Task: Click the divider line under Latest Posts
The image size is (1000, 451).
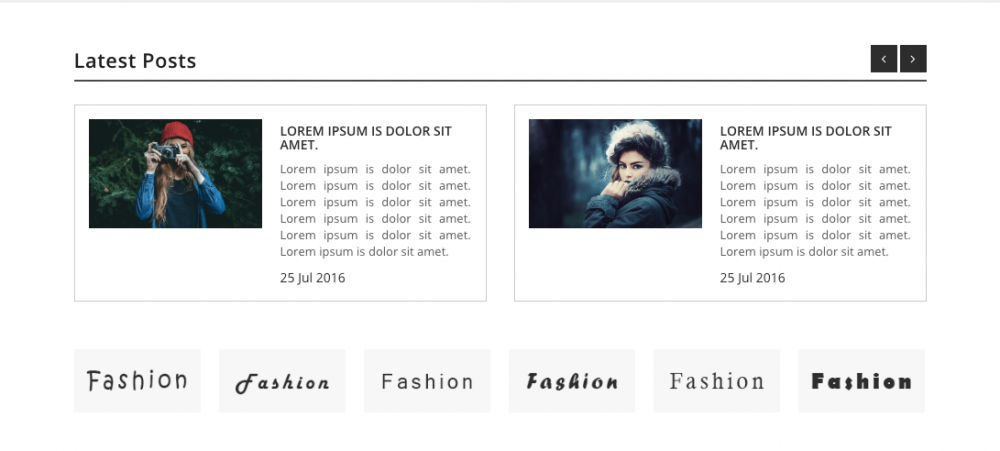Action: click(x=500, y=81)
